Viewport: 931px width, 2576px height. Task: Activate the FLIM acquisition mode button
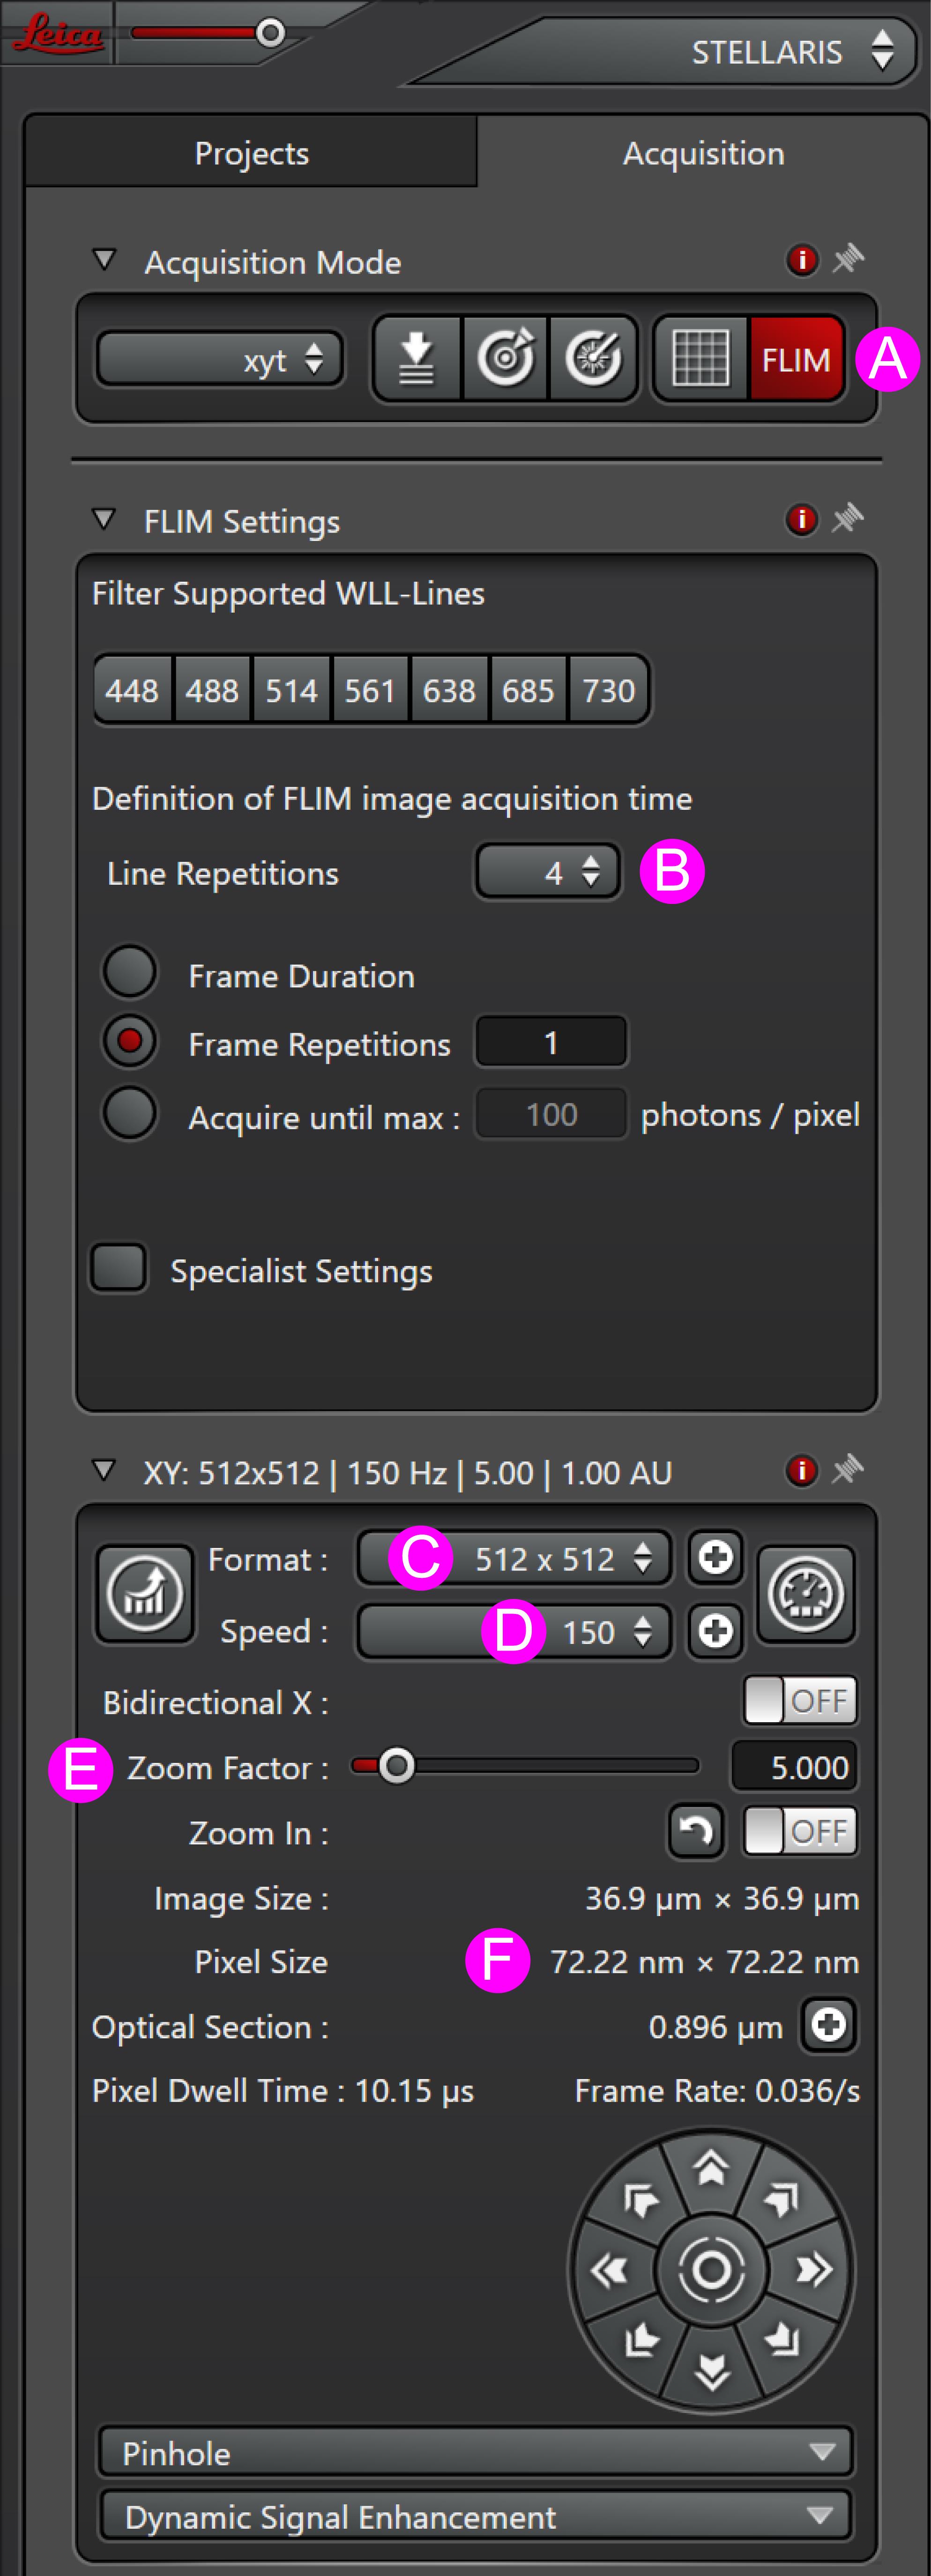pyautogui.click(x=796, y=359)
